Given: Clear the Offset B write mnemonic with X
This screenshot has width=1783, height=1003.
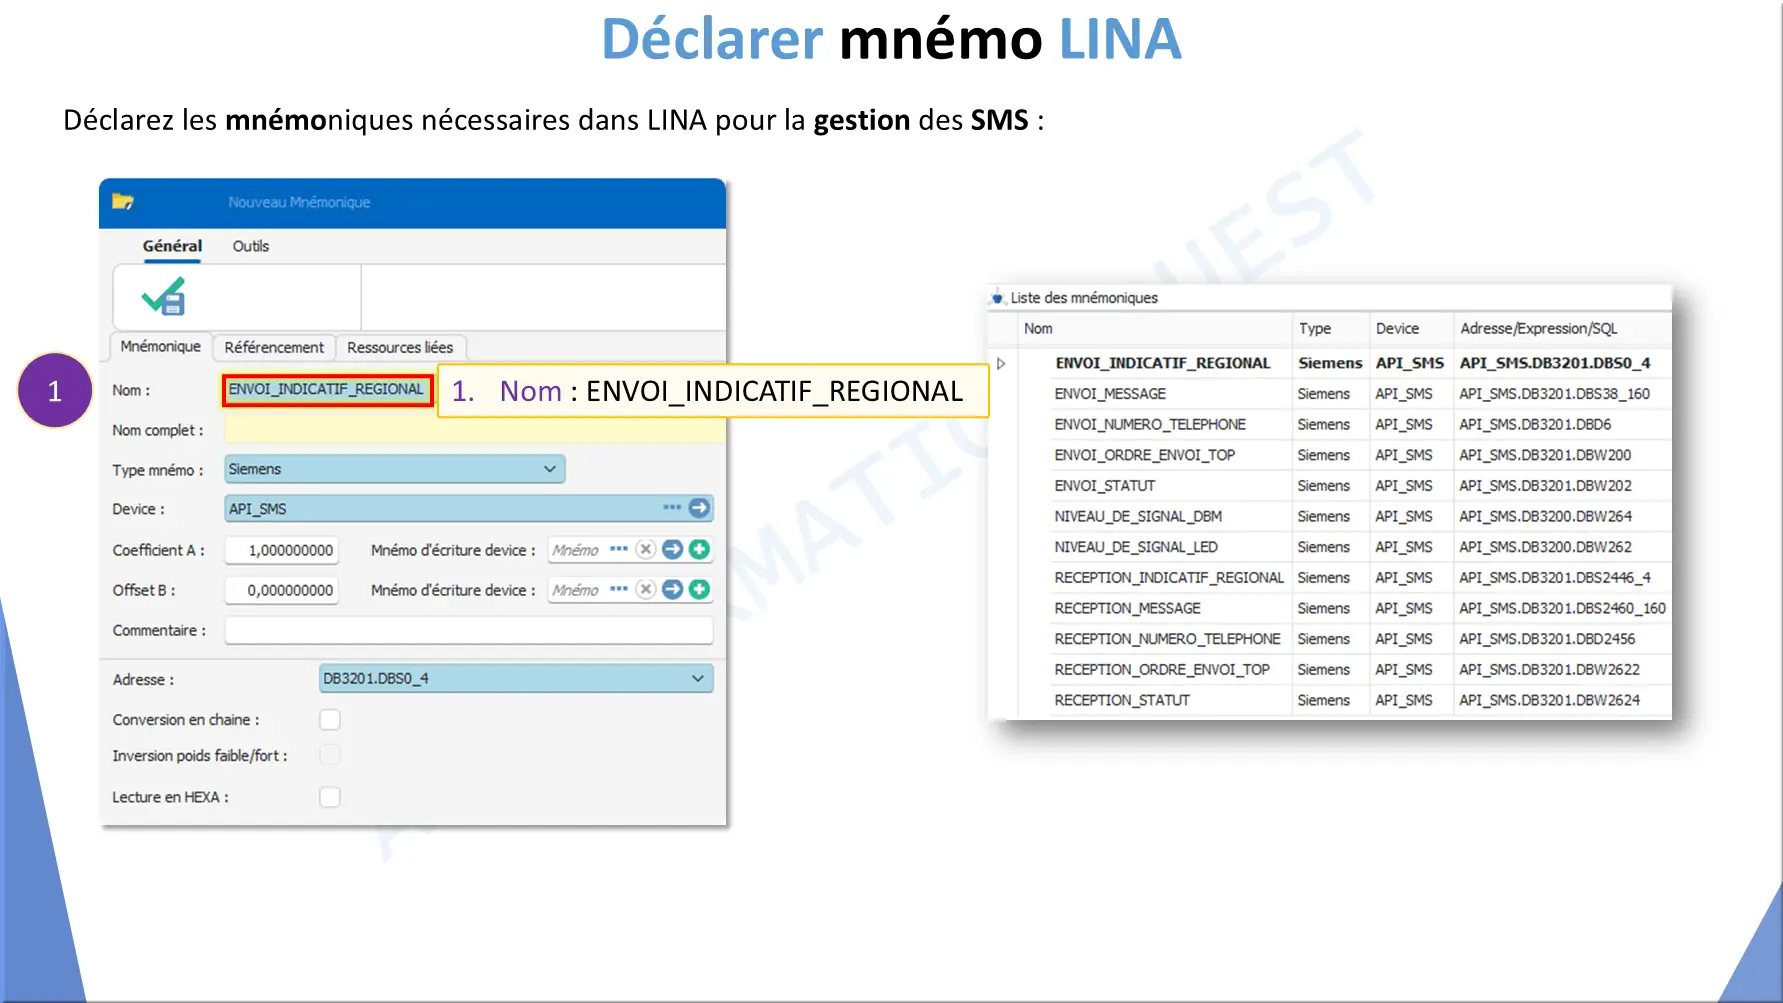Looking at the screenshot, I should coord(646,590).
